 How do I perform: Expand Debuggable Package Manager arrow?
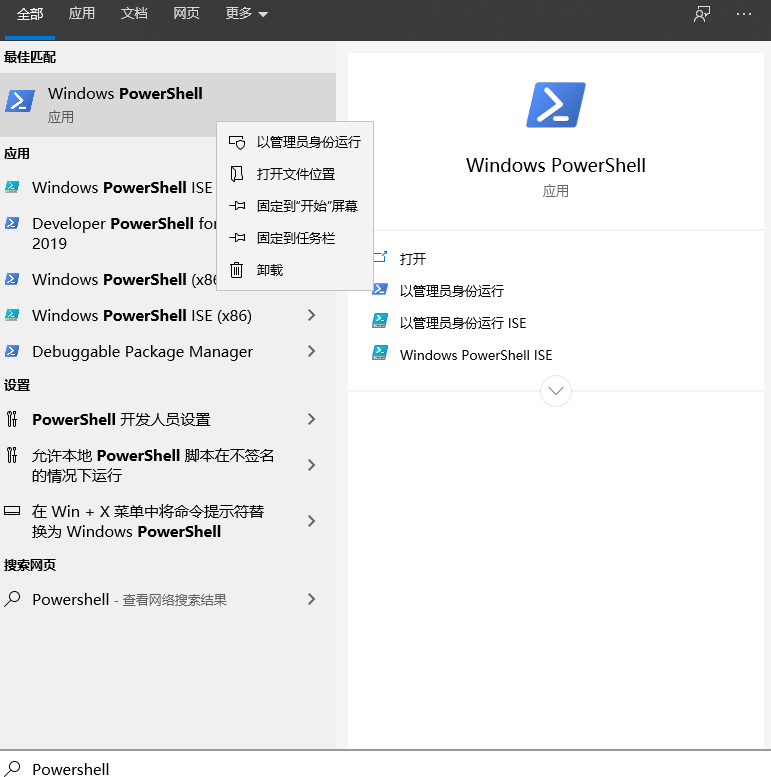311,351
